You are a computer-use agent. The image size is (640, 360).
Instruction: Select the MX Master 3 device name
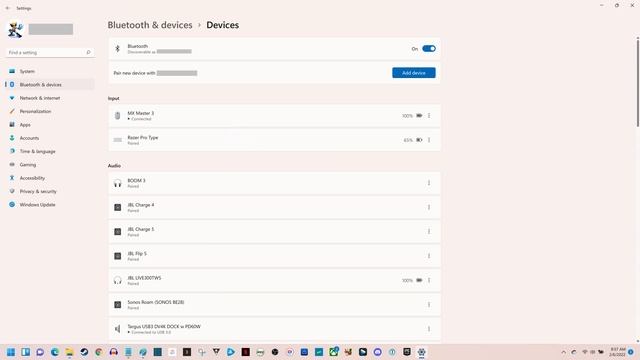(141, 113)
